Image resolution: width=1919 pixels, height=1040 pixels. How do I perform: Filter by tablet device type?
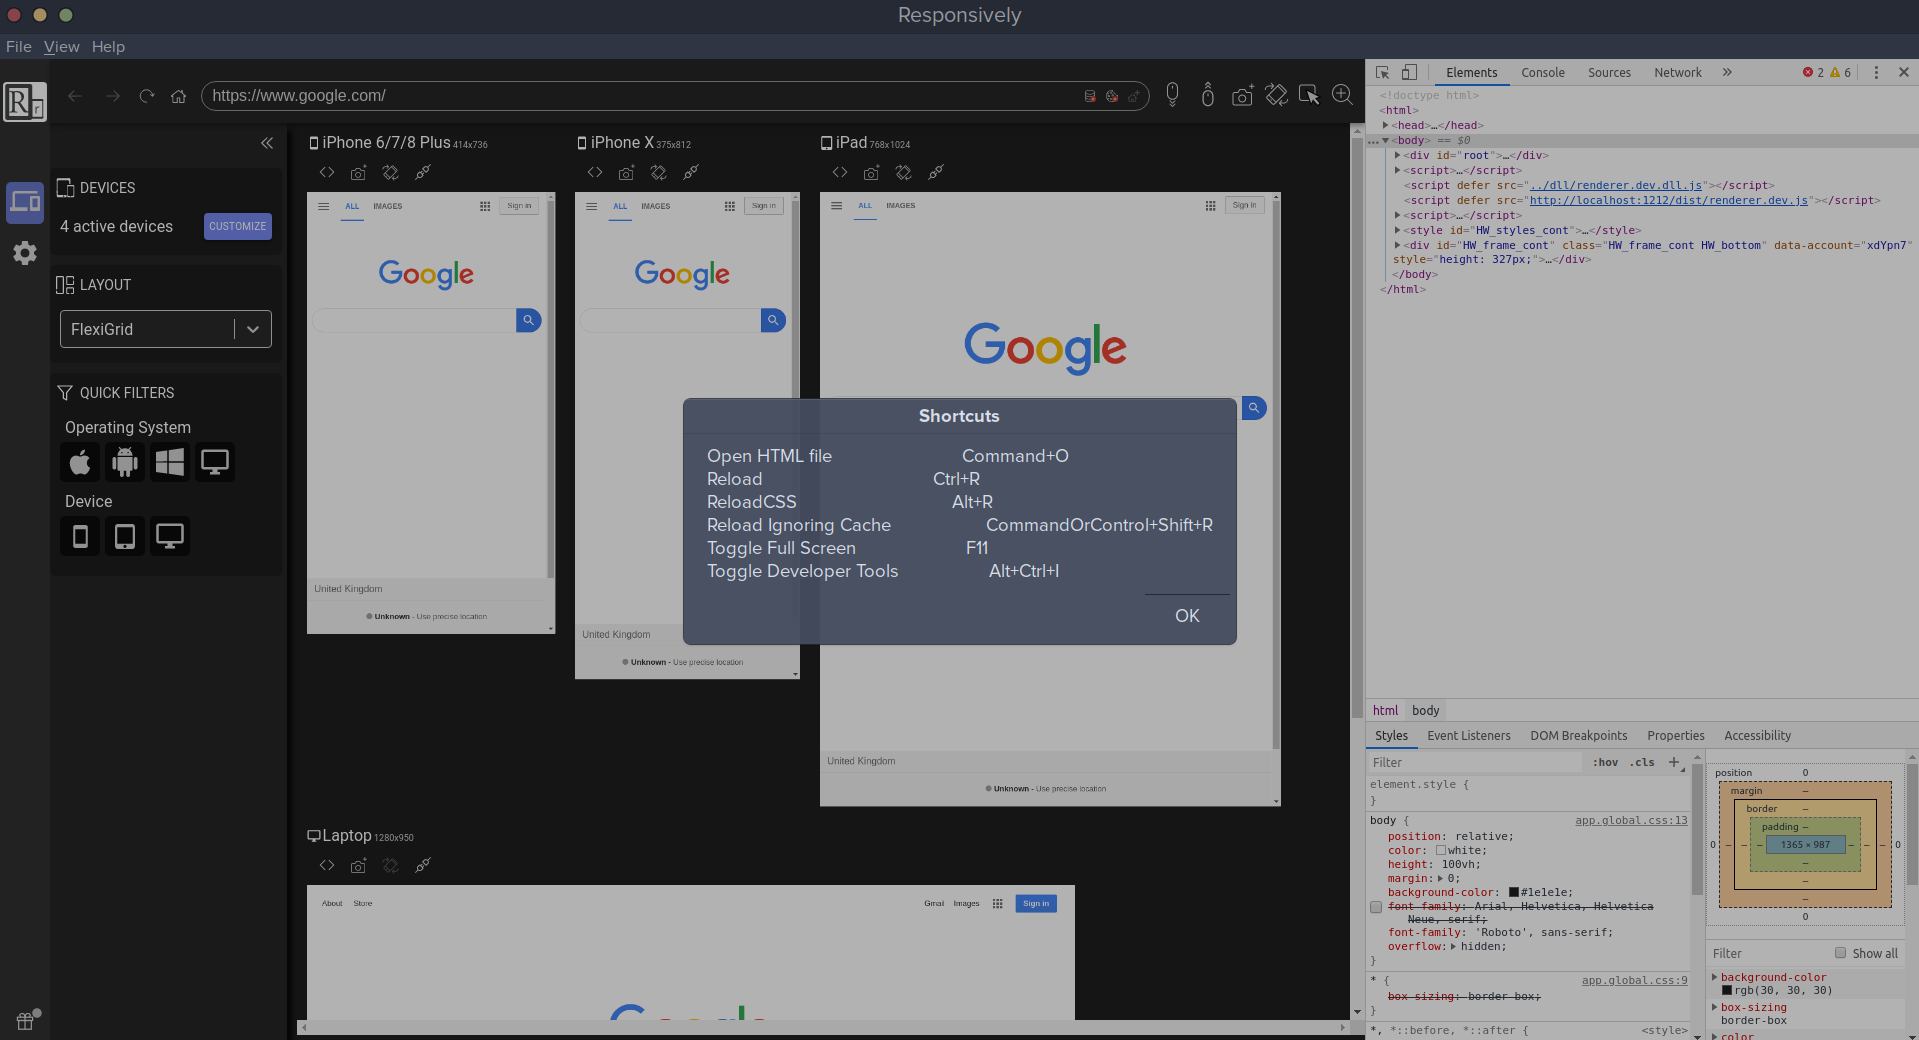tap(125, 536)
